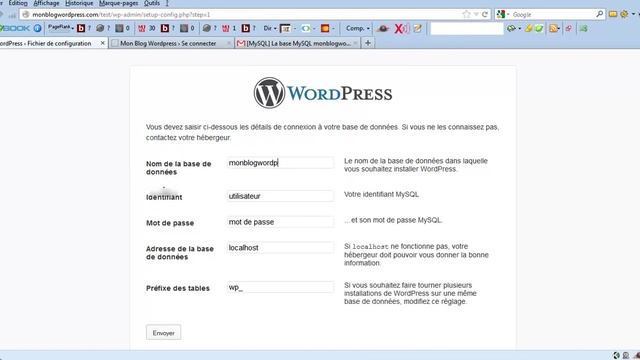This screenshot has height=360, width=640.
Task: Click the grey badge status bar icon
Action: pos(626,355)
